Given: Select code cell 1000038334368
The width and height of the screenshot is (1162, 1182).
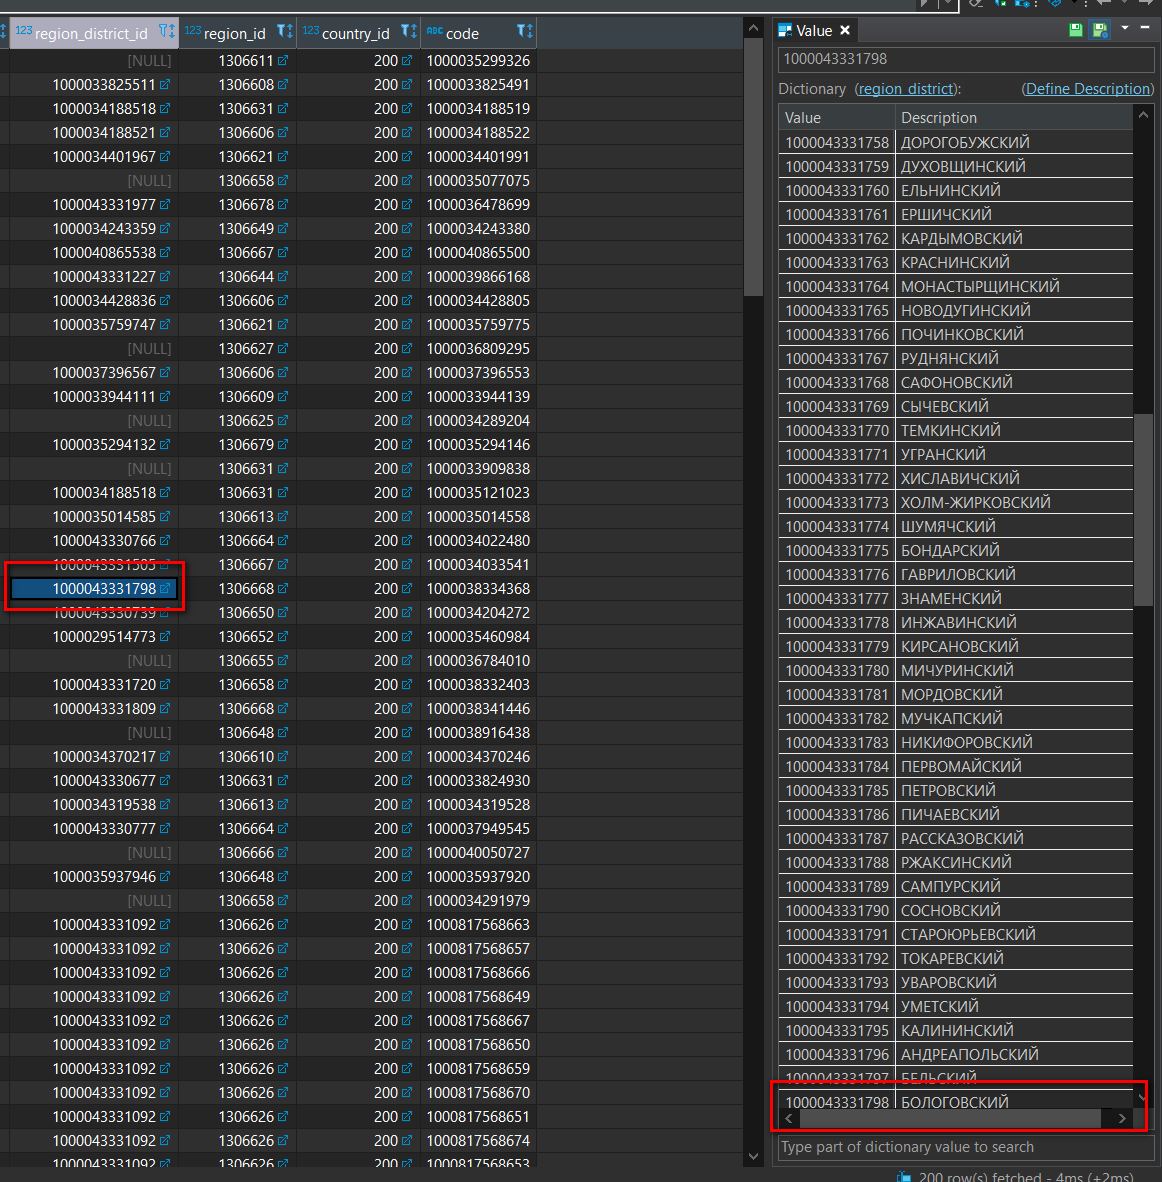Looking at the screenshot, I should tap(478, 588).
